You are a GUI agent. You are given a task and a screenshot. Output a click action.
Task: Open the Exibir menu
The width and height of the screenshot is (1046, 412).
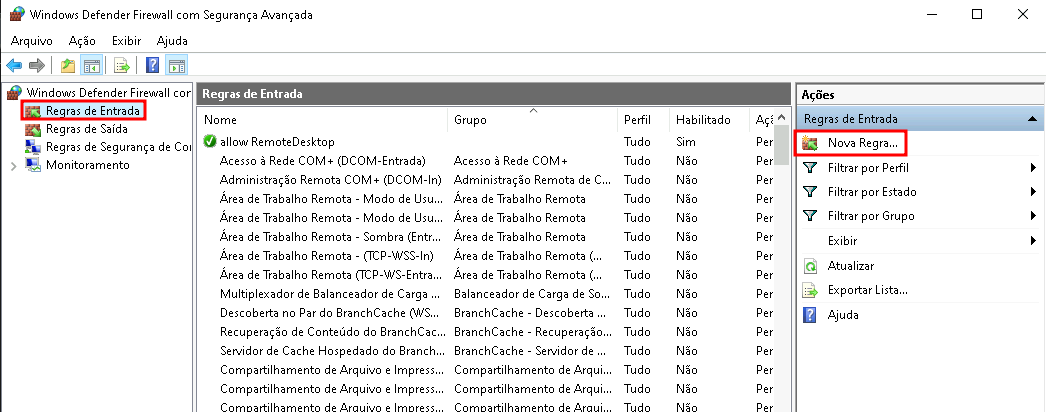click(126, 41)
